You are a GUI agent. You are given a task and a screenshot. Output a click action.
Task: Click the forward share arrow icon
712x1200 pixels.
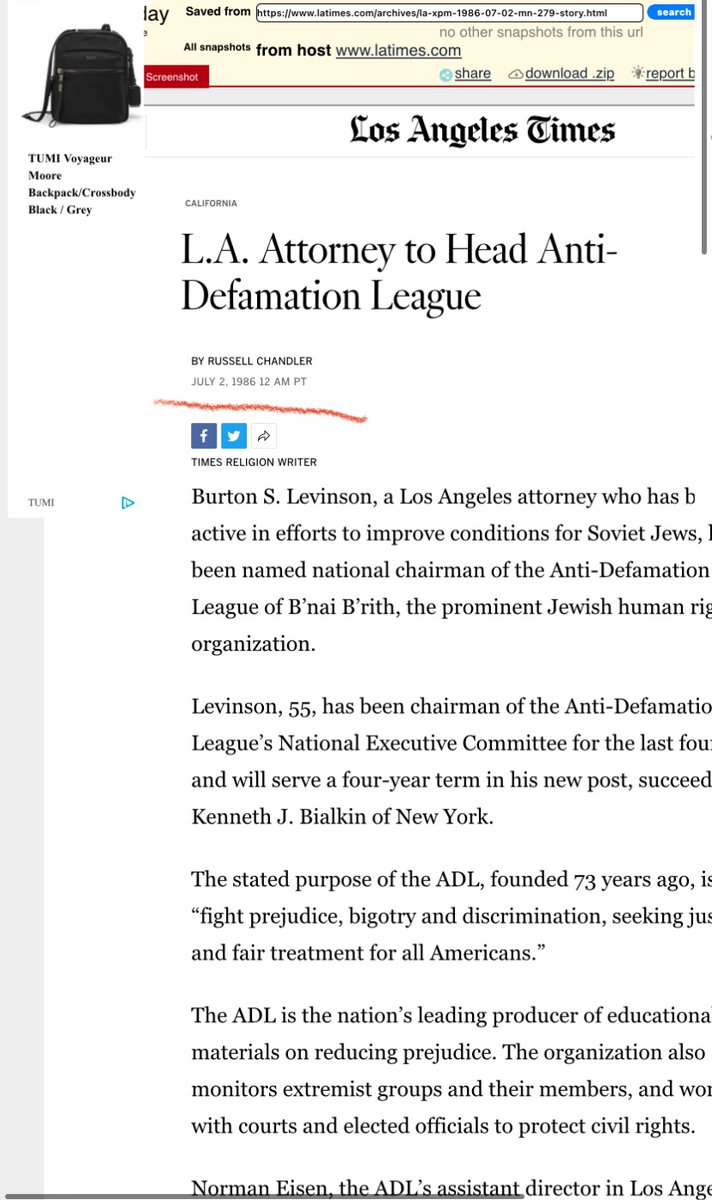coord(263,436)
